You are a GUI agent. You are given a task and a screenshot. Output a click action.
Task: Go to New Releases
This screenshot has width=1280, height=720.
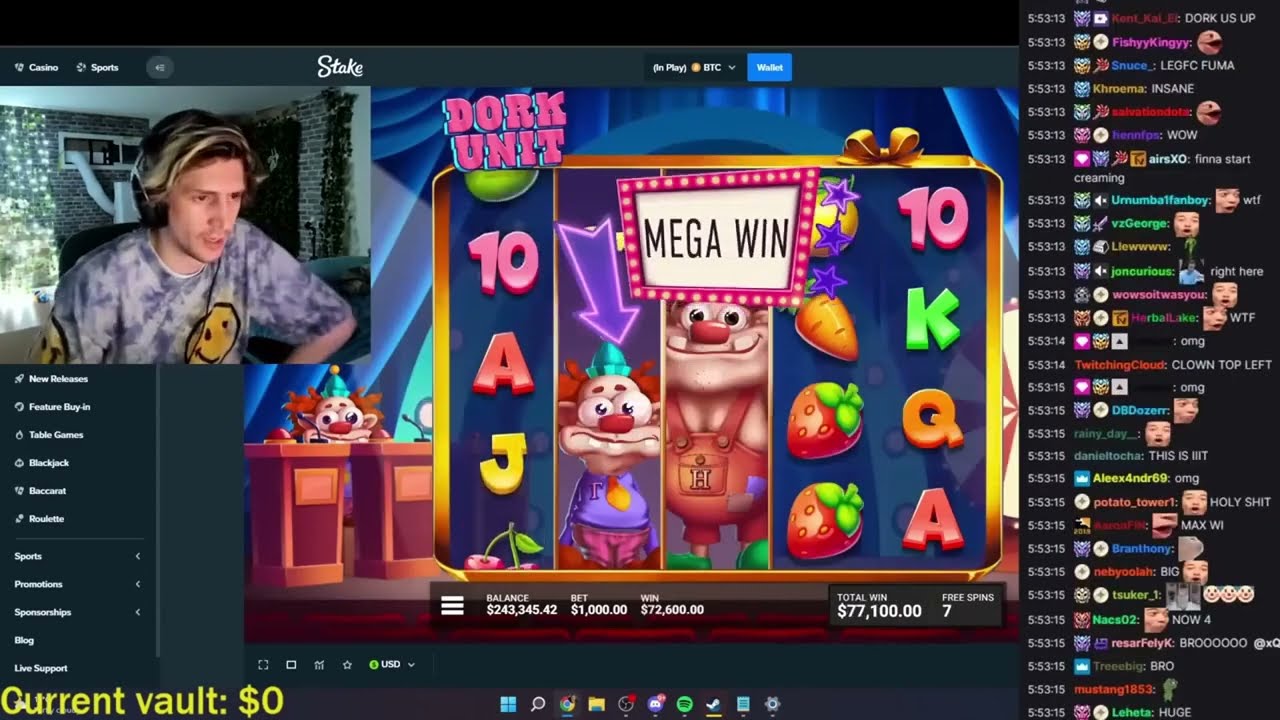click(51, 379)
